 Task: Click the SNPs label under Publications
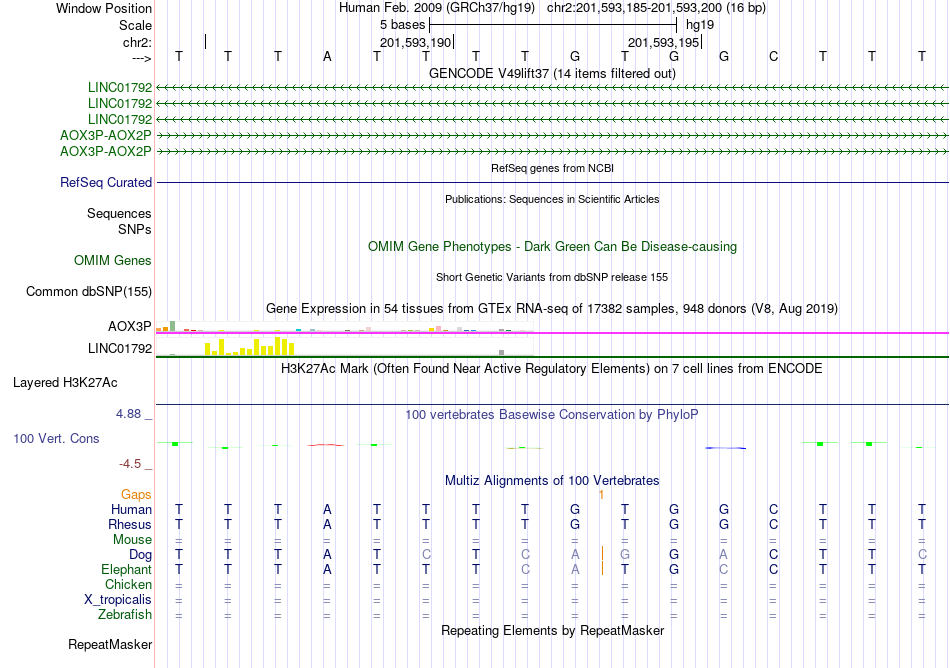[135, 230]
